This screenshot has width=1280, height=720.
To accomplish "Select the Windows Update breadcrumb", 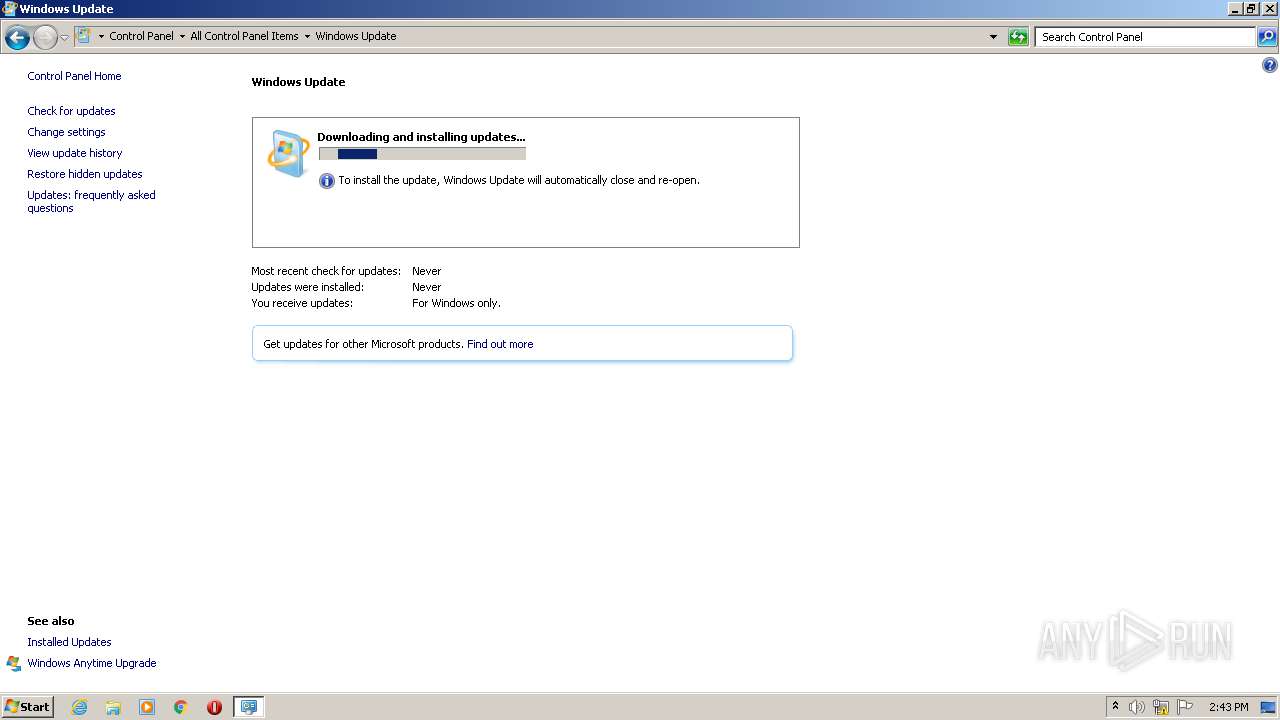I will coord(356,36).
